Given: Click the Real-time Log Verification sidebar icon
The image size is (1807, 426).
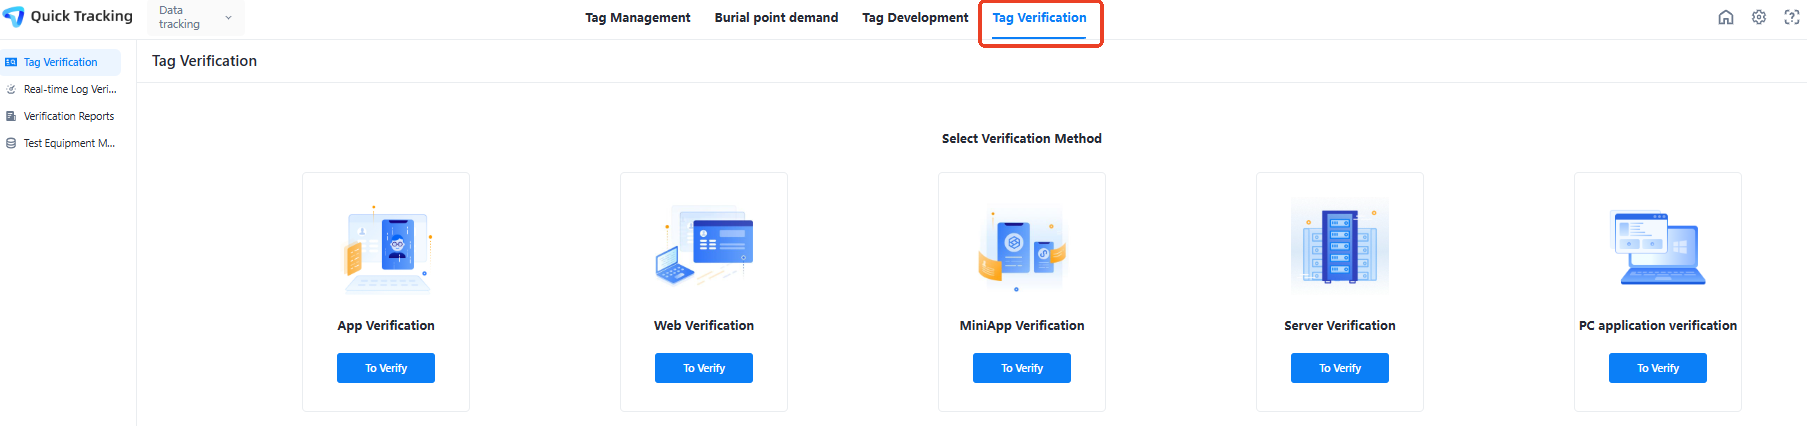Looking at the screenshot, I should 11,89.
